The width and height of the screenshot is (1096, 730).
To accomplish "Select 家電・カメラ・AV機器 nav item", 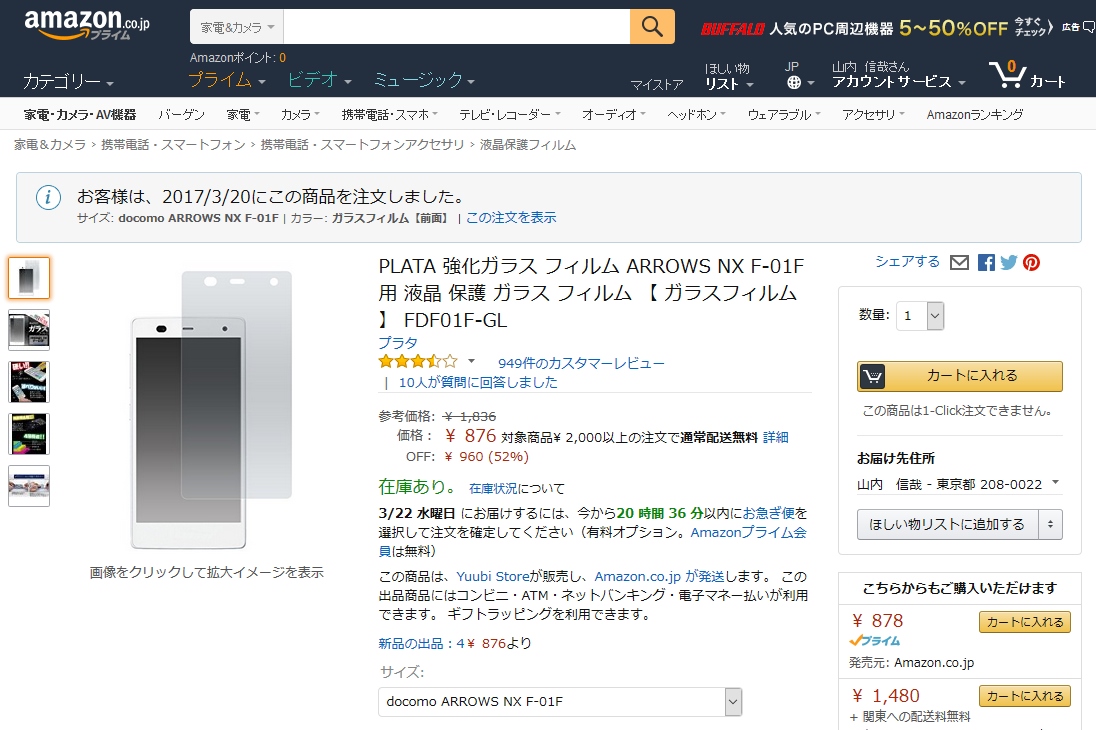I will click(x=80, y=115).
